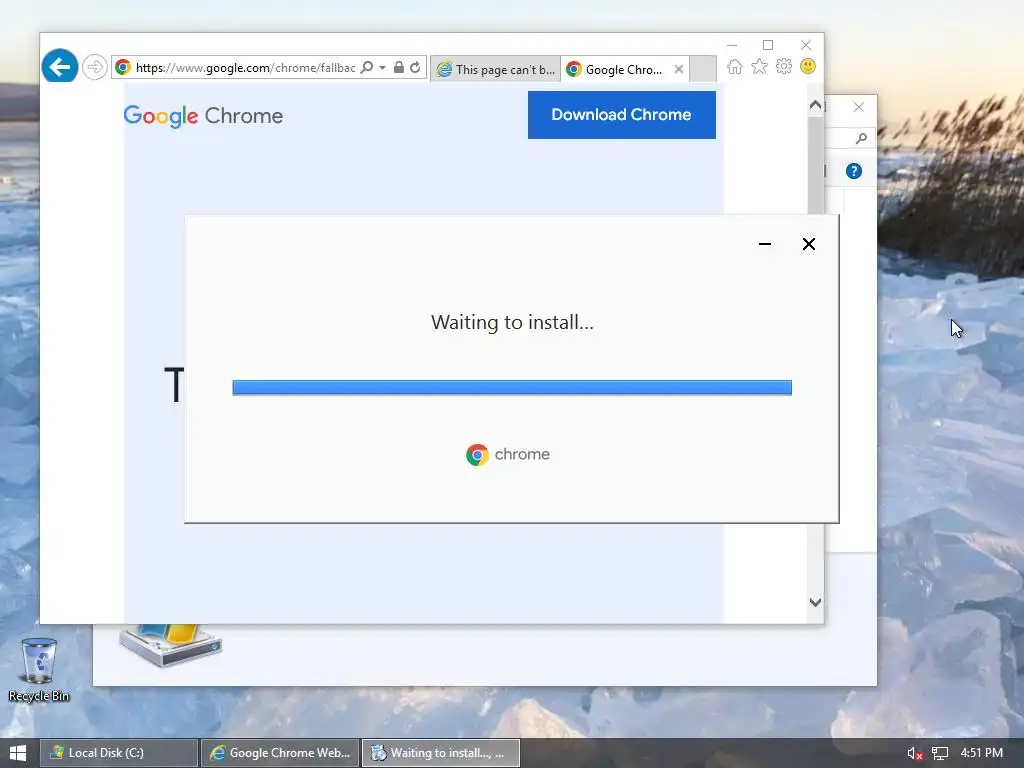The image size is (1024, 768).
Task: View security report via lock icon
Action: [398, 67]
